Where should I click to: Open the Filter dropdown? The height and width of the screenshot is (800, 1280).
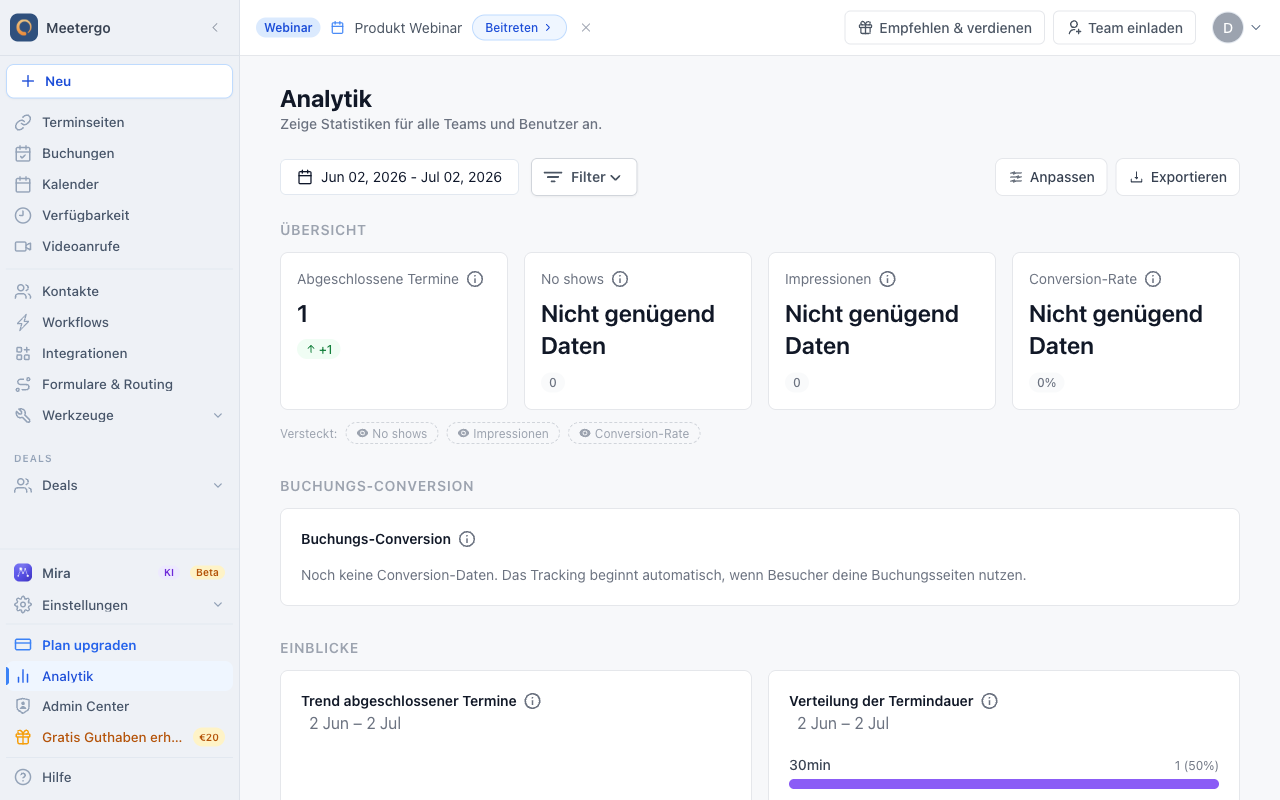584,177
